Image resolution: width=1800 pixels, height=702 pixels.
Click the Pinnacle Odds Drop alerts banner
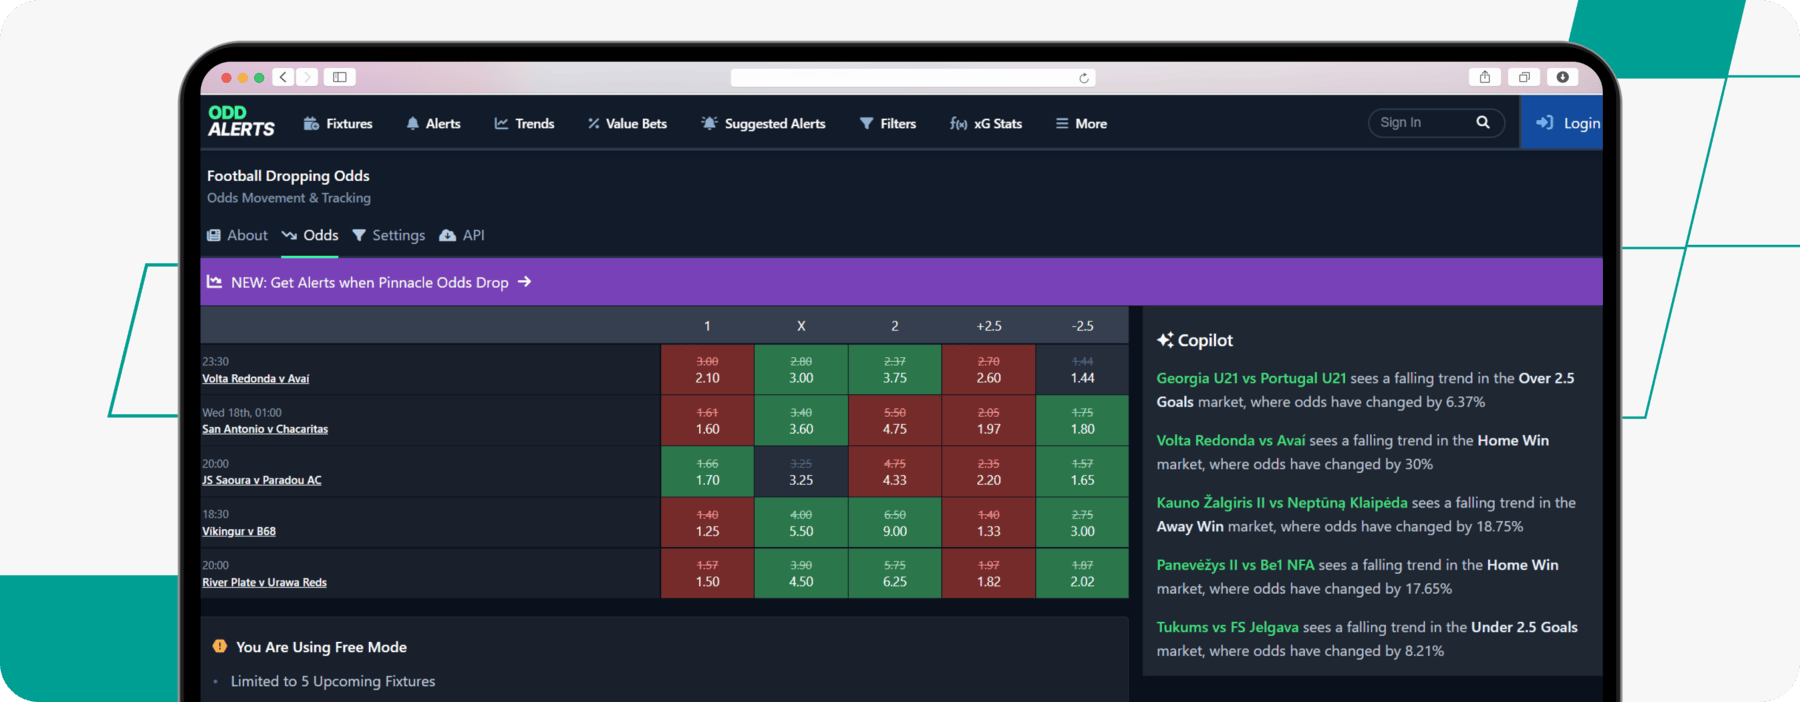click(901, 282)
